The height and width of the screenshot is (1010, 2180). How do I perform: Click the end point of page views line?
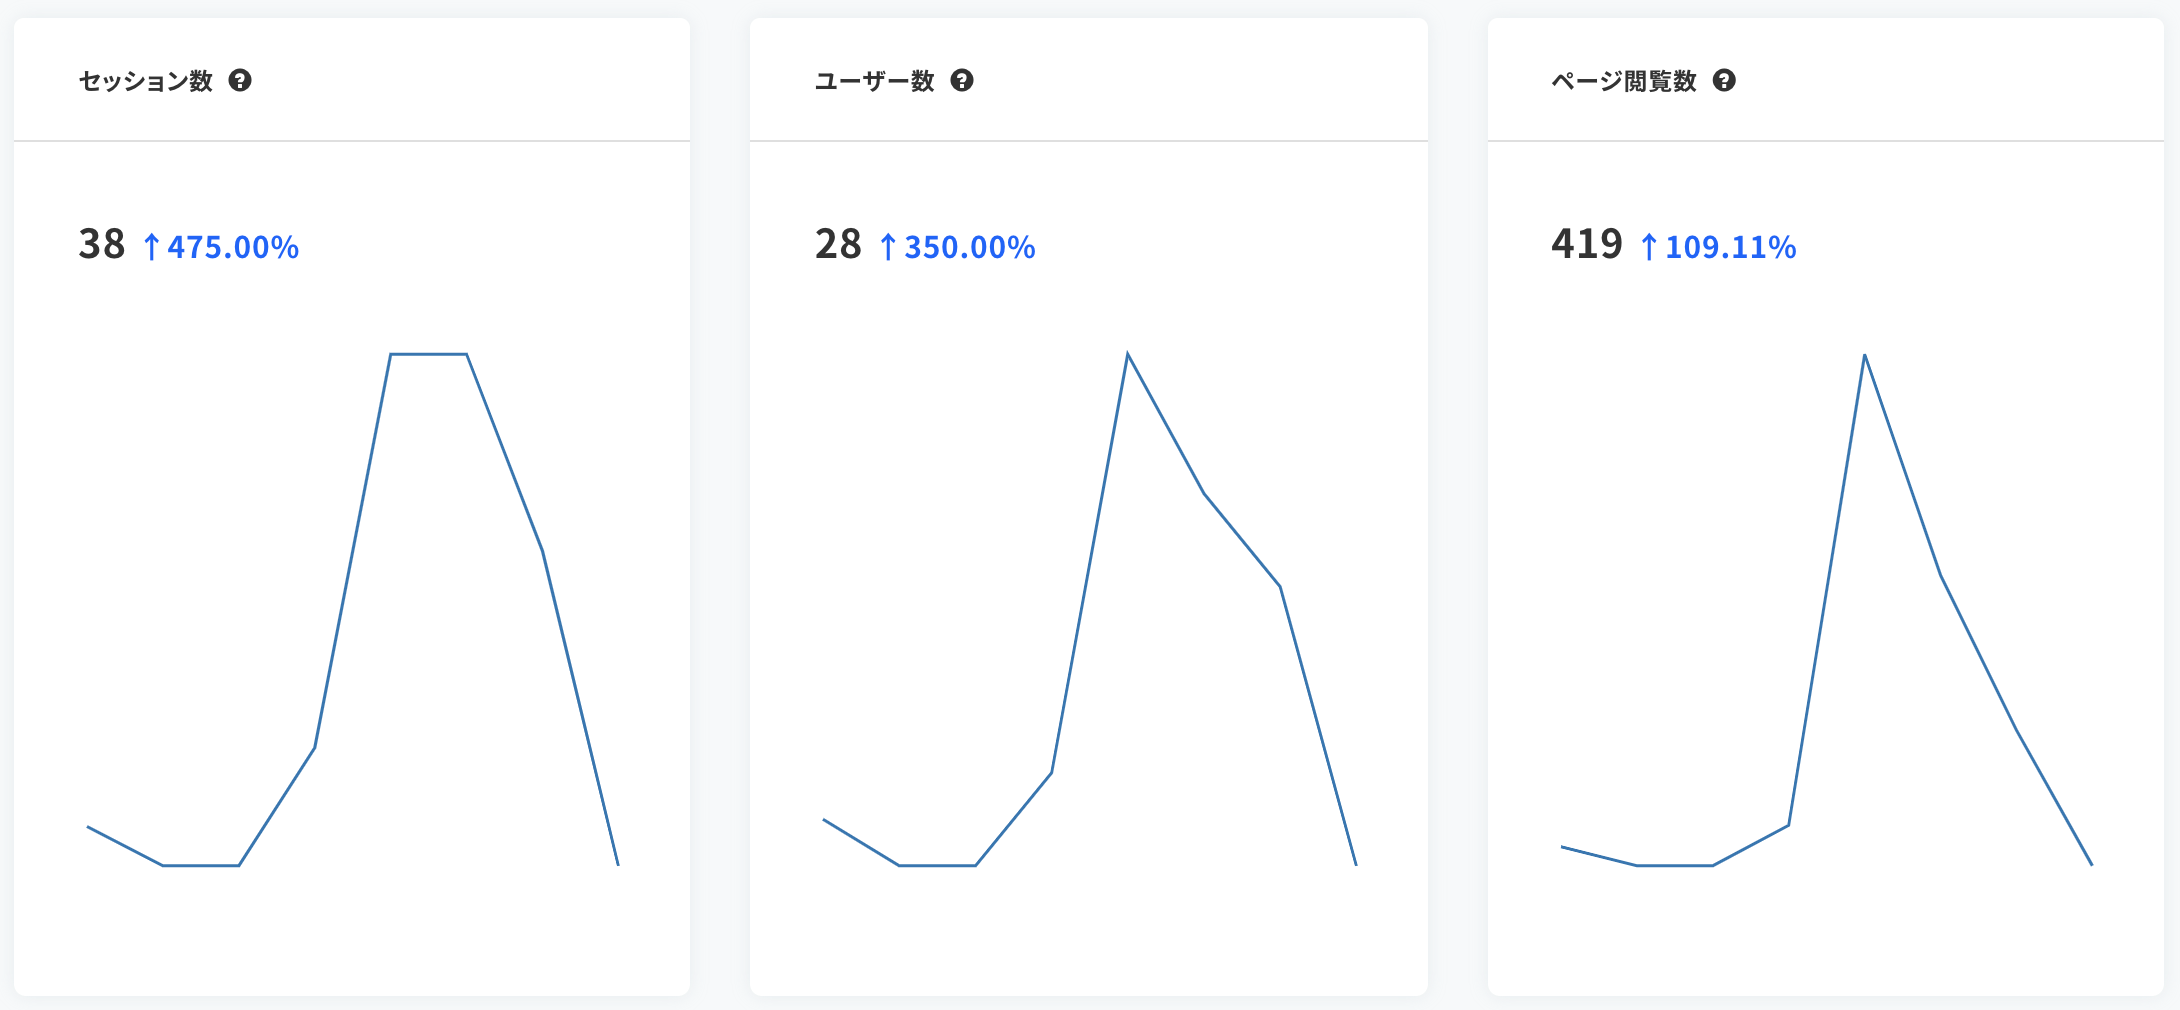2091,864
